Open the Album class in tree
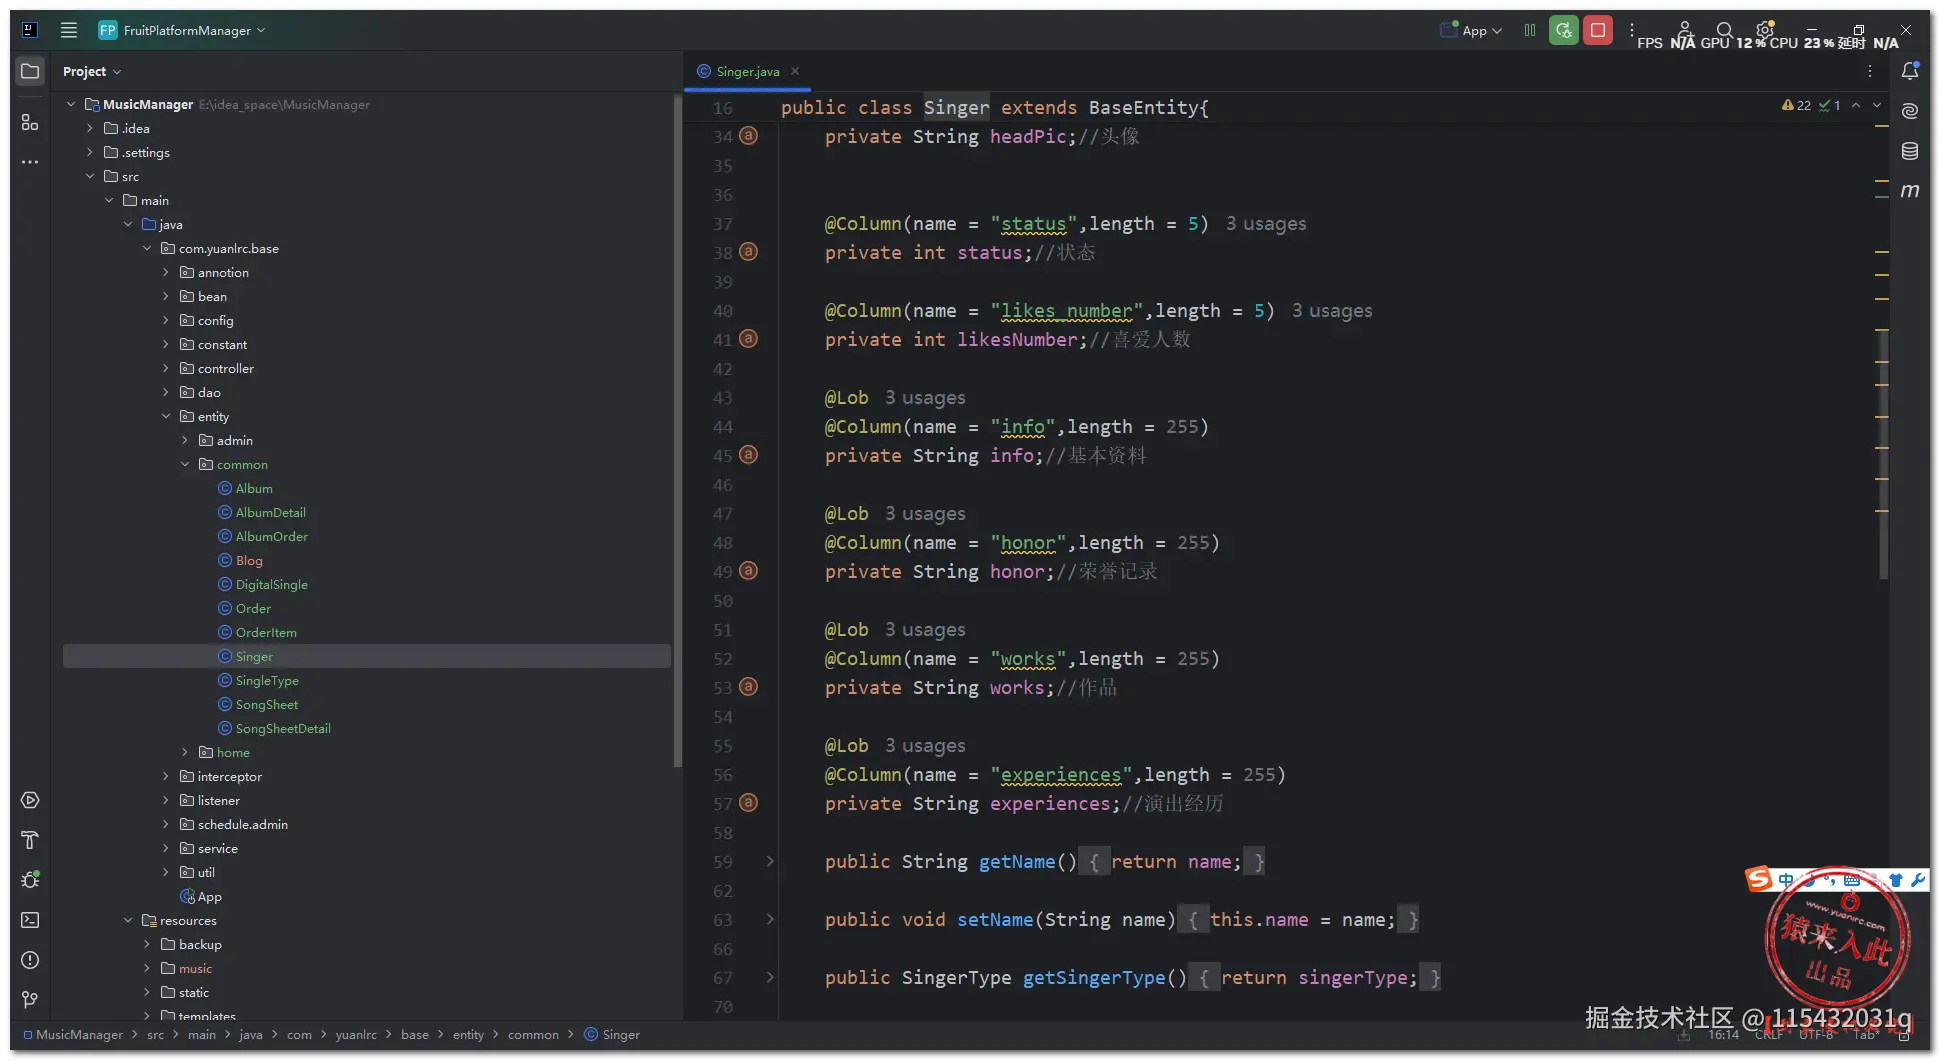 [254, 488]
